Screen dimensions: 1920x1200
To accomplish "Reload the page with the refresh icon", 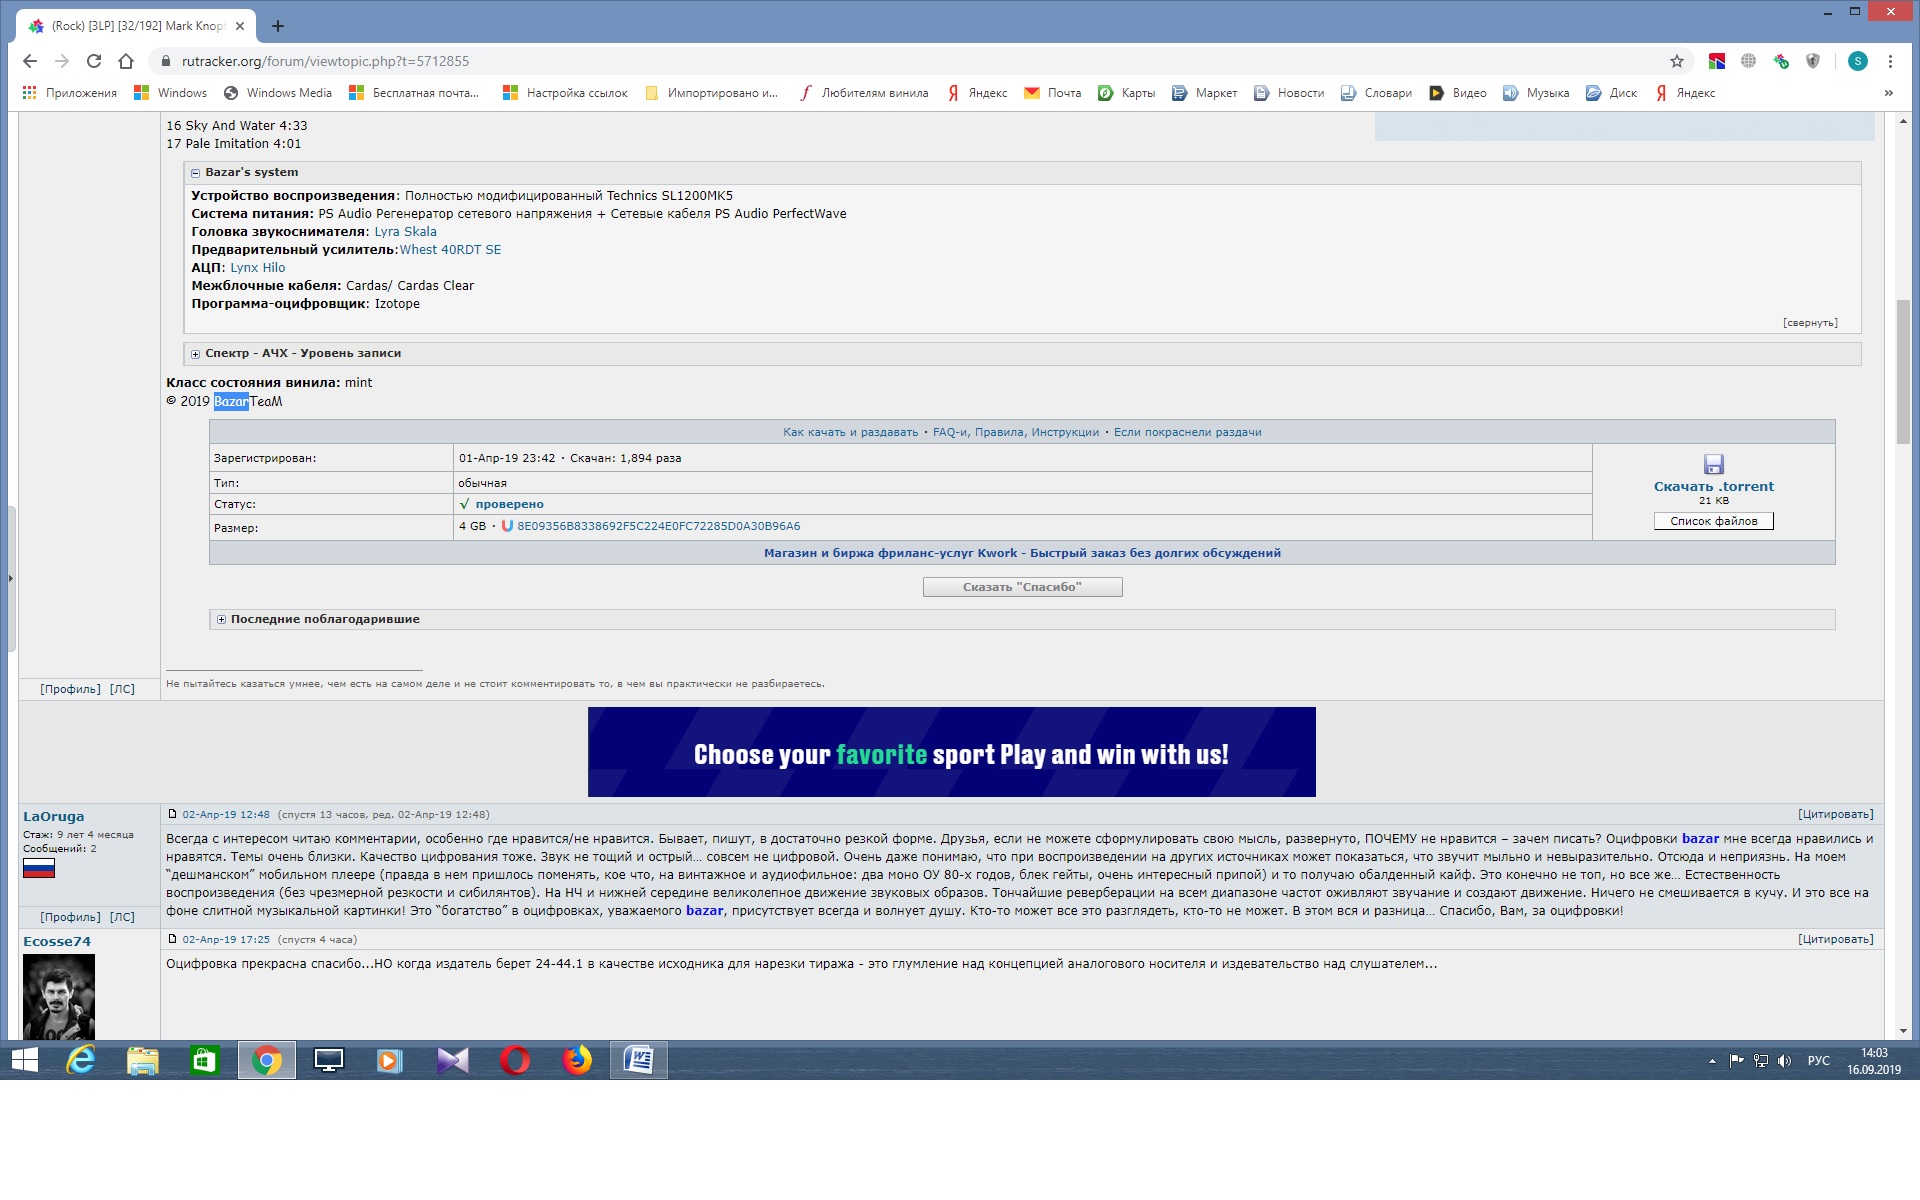I will point(94,61).
